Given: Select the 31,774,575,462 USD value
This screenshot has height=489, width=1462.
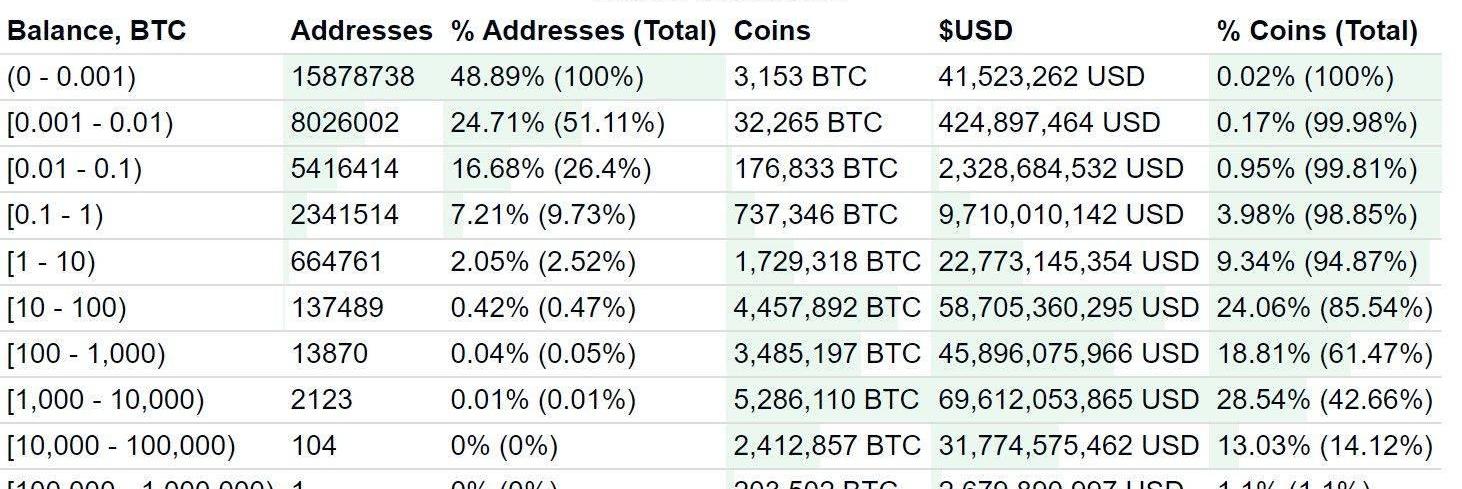Looking at the screenshot, I should point(1068,446).
